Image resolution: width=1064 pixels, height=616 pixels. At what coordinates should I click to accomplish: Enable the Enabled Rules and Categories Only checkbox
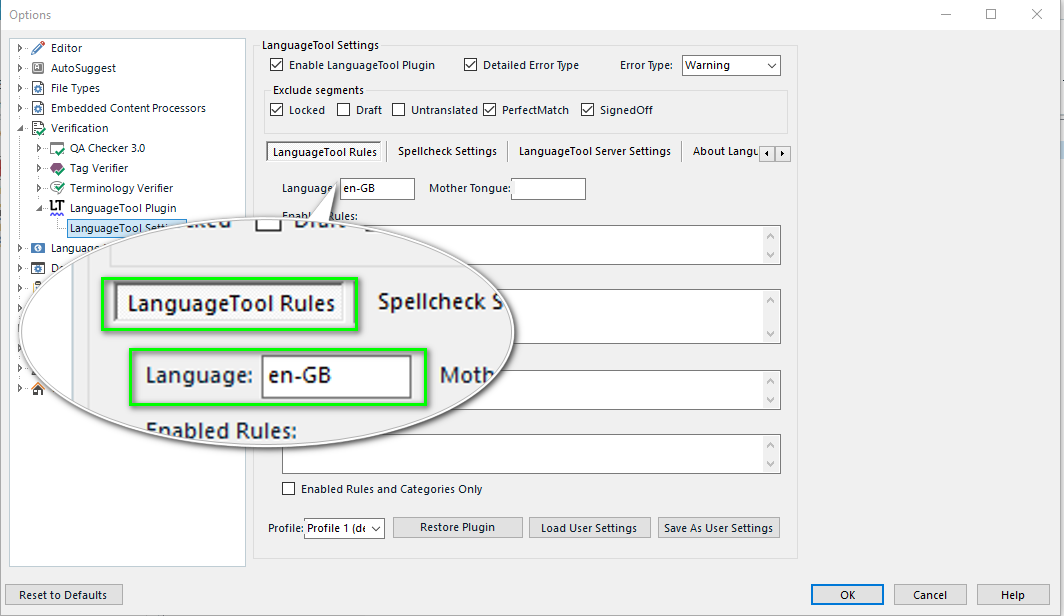(288, 489)
